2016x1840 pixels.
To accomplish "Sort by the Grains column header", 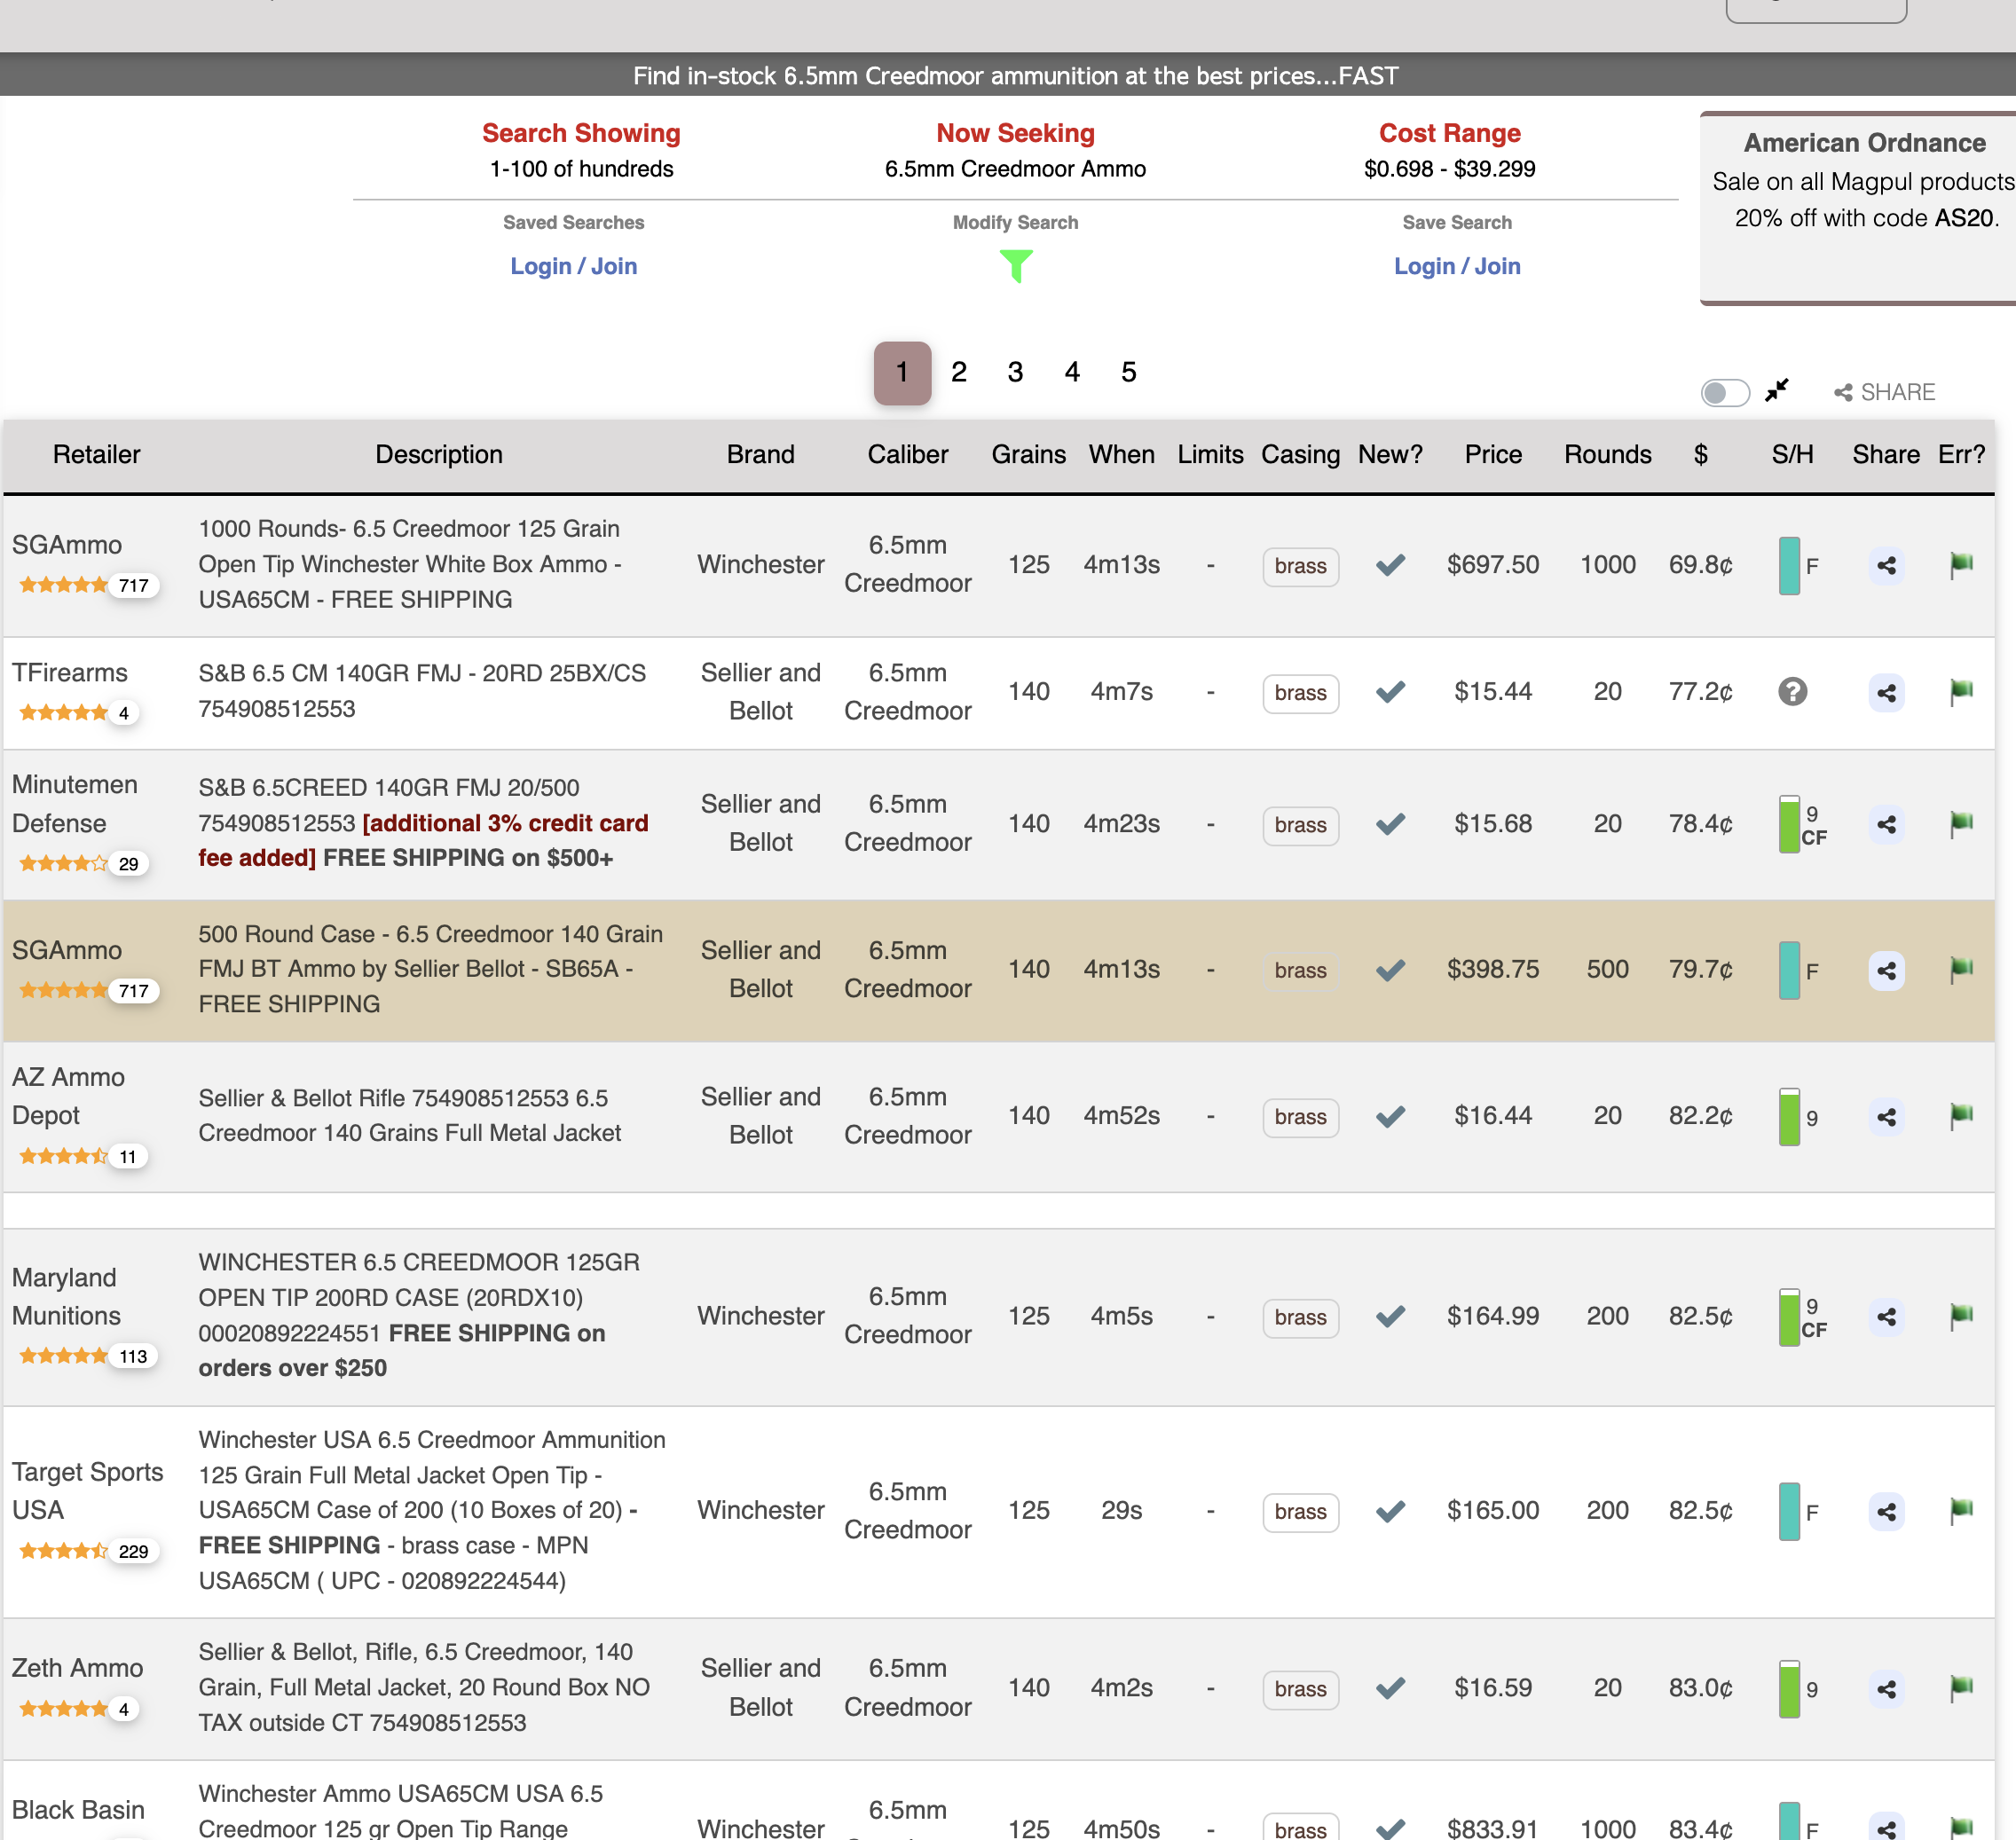I will coord(1028,454).
